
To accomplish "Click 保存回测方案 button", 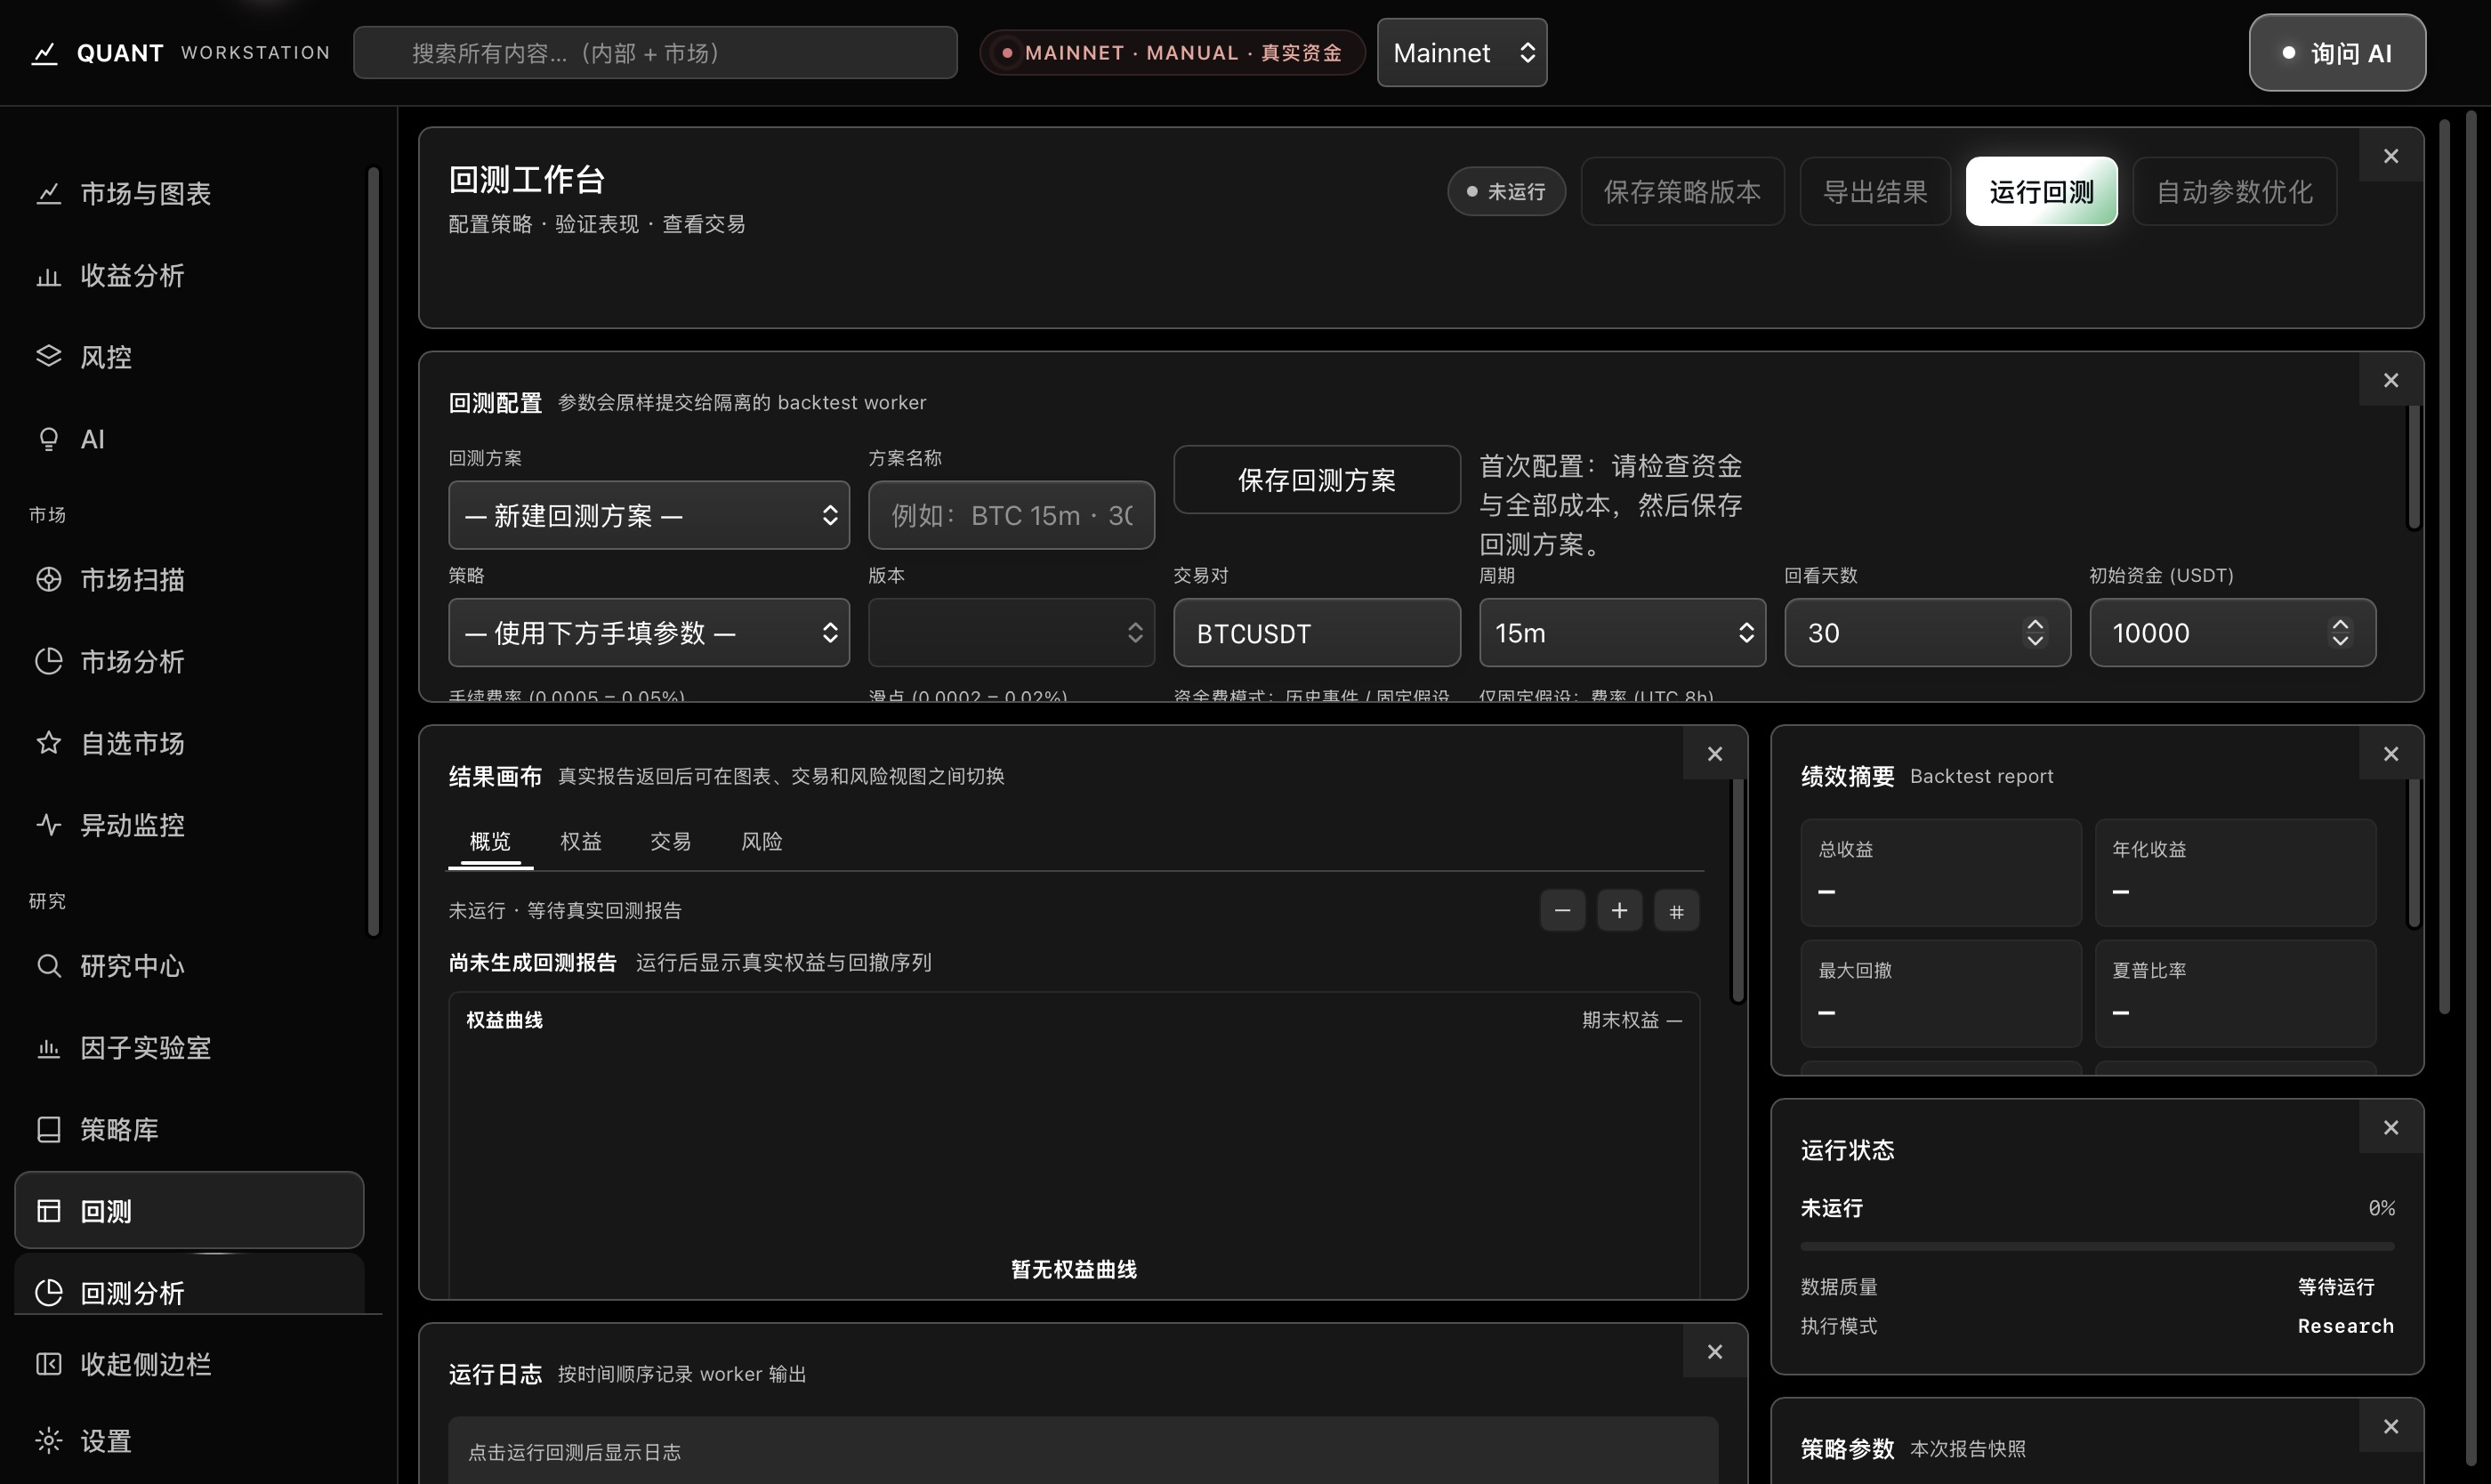I will (1317, 480).
